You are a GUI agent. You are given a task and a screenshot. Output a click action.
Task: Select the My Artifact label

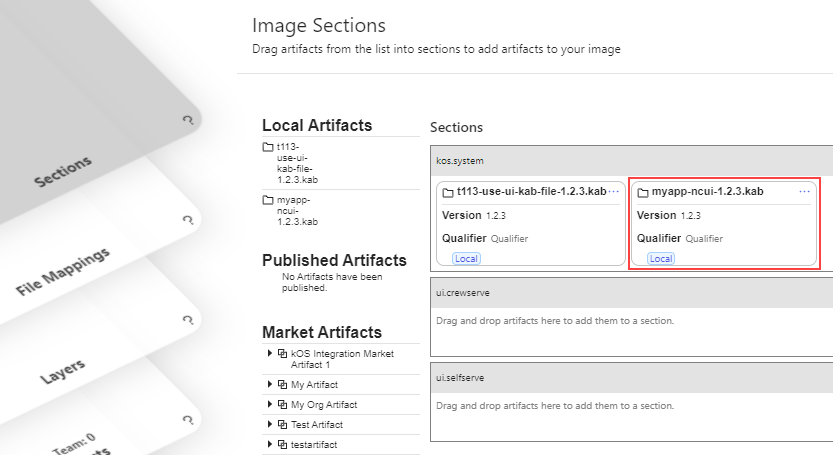click(x=314, y=384)
